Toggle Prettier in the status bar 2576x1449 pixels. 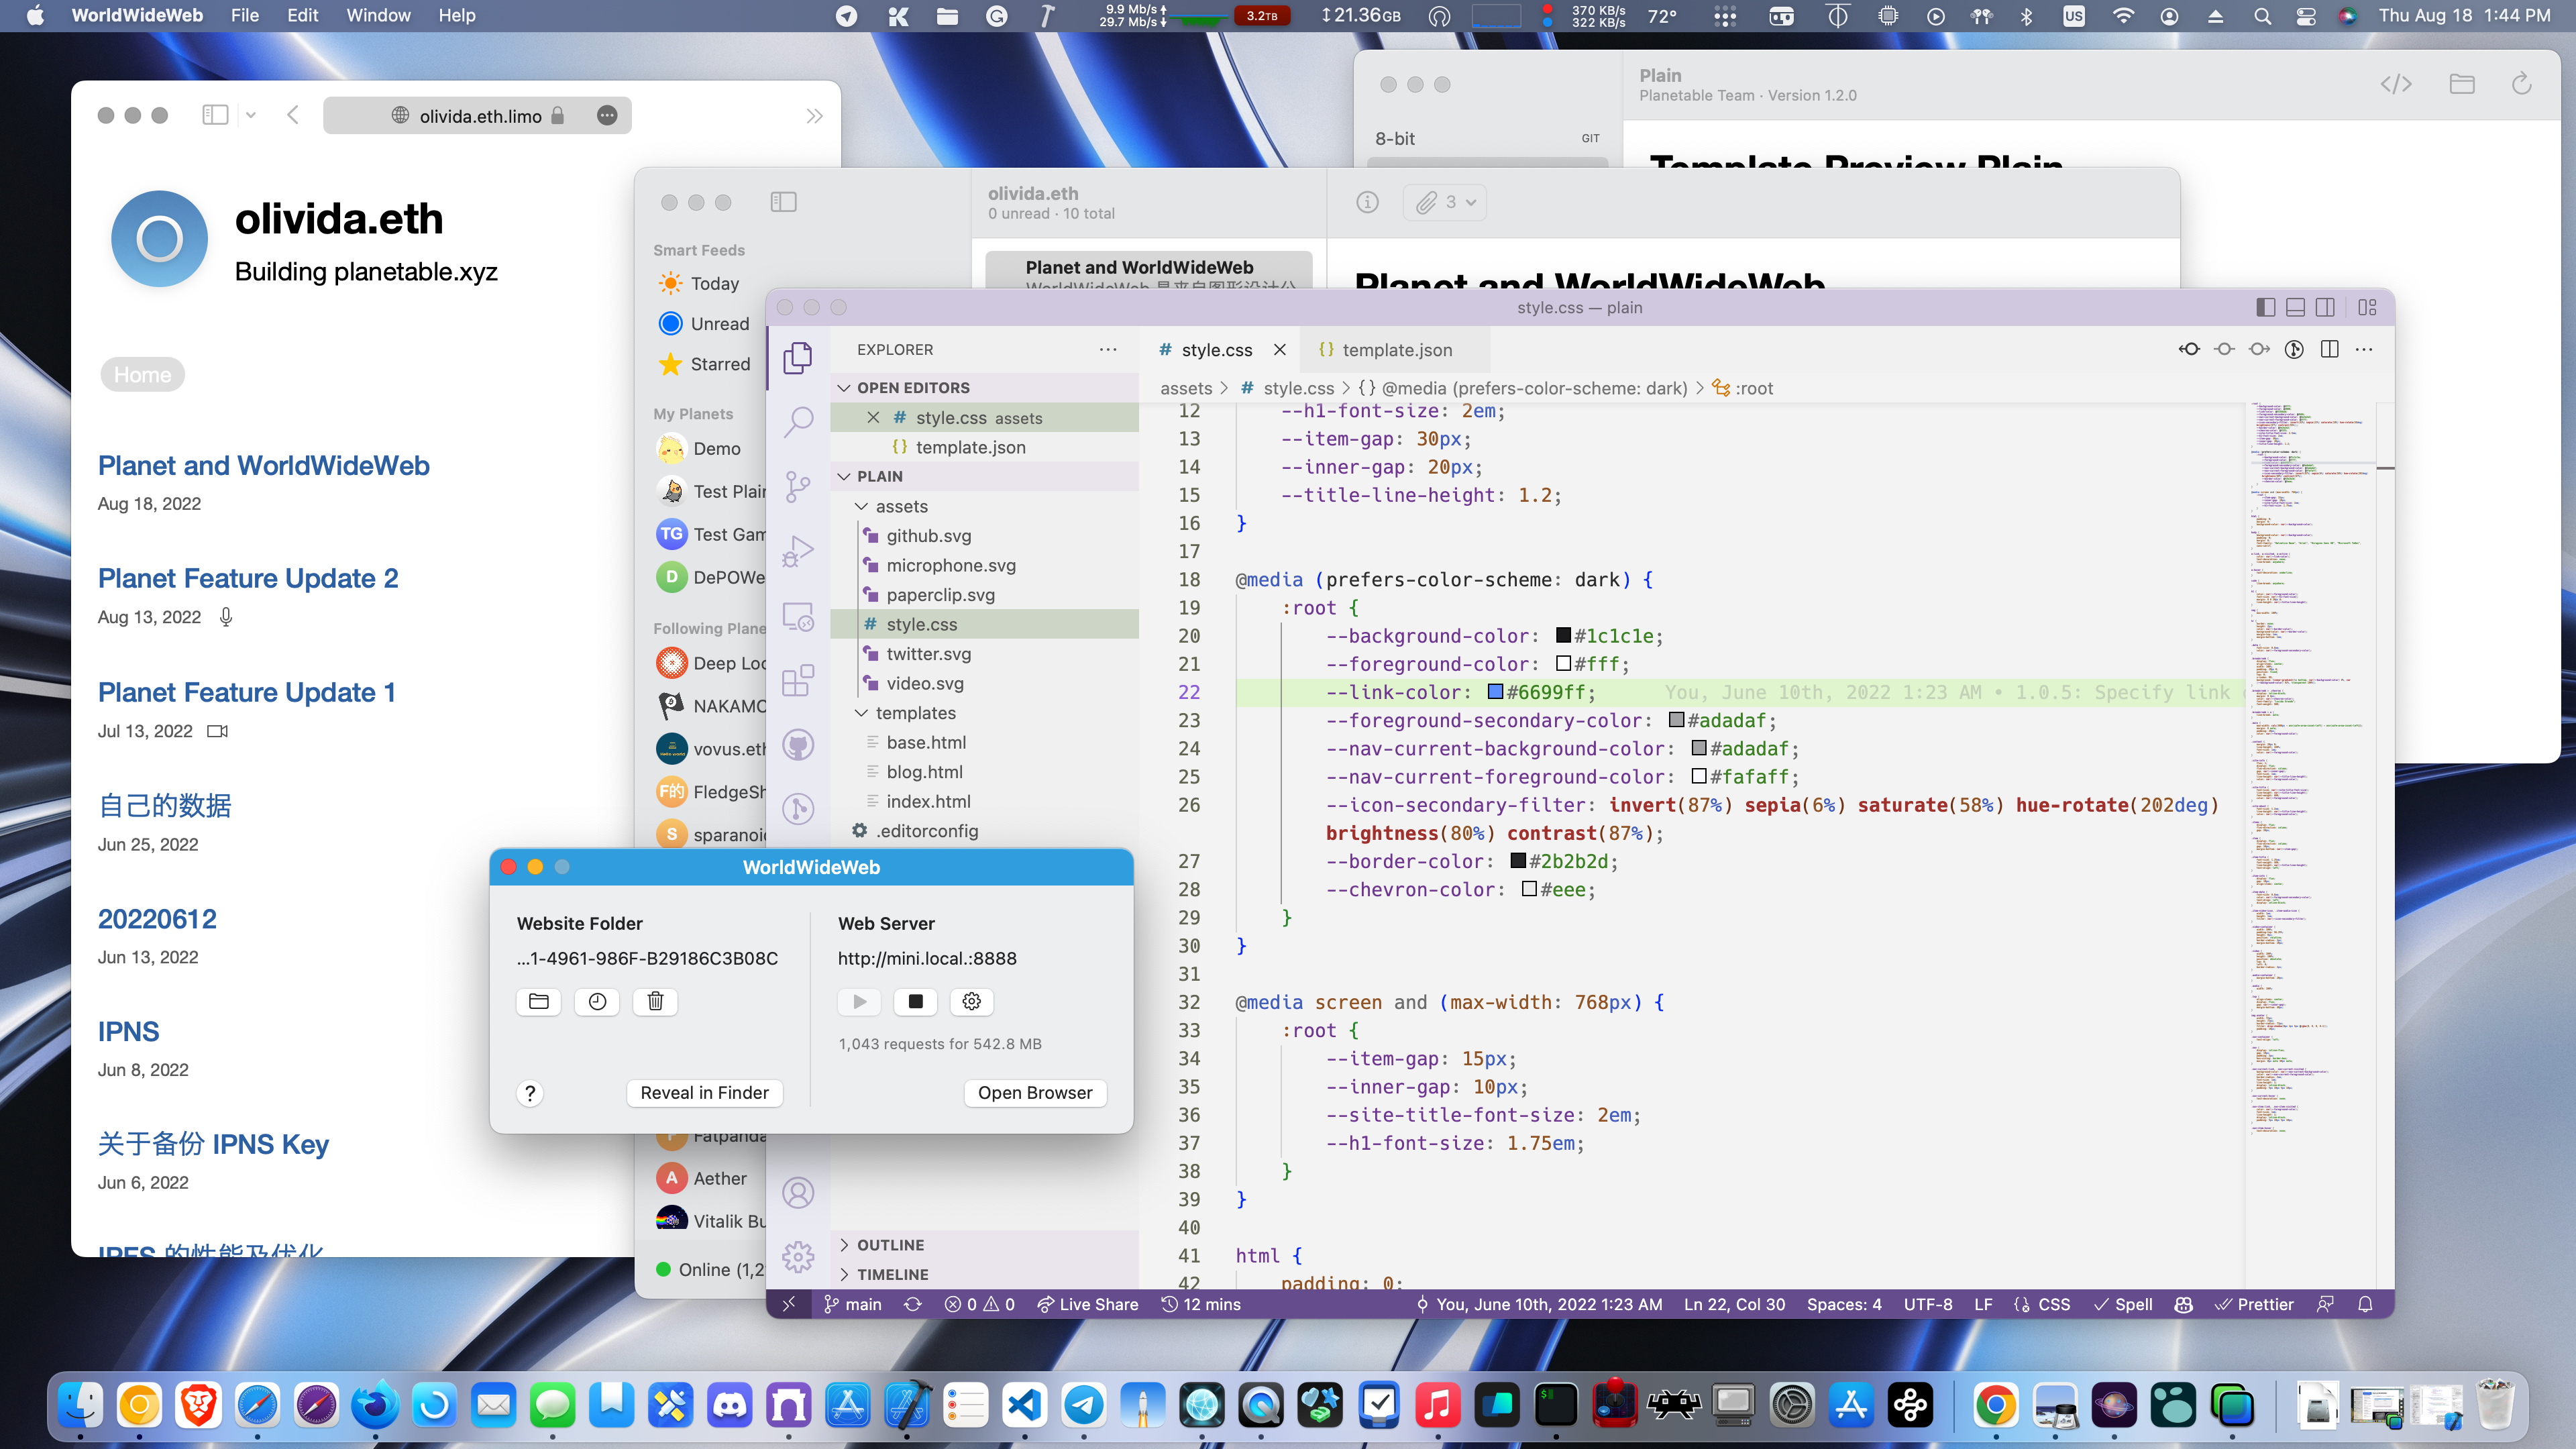(x=2256, y=1304)
